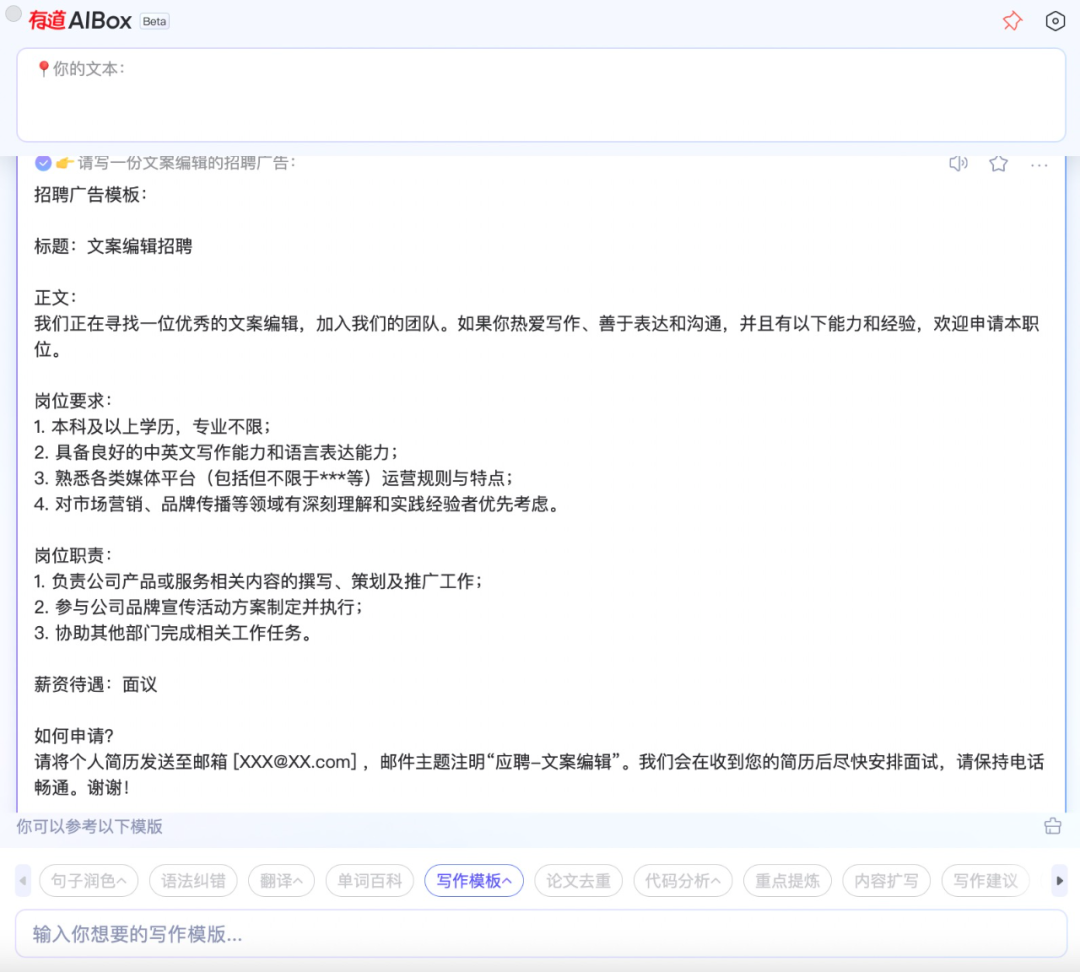
Task: Click the gray circle at window corner
Action: coord(13,13)
